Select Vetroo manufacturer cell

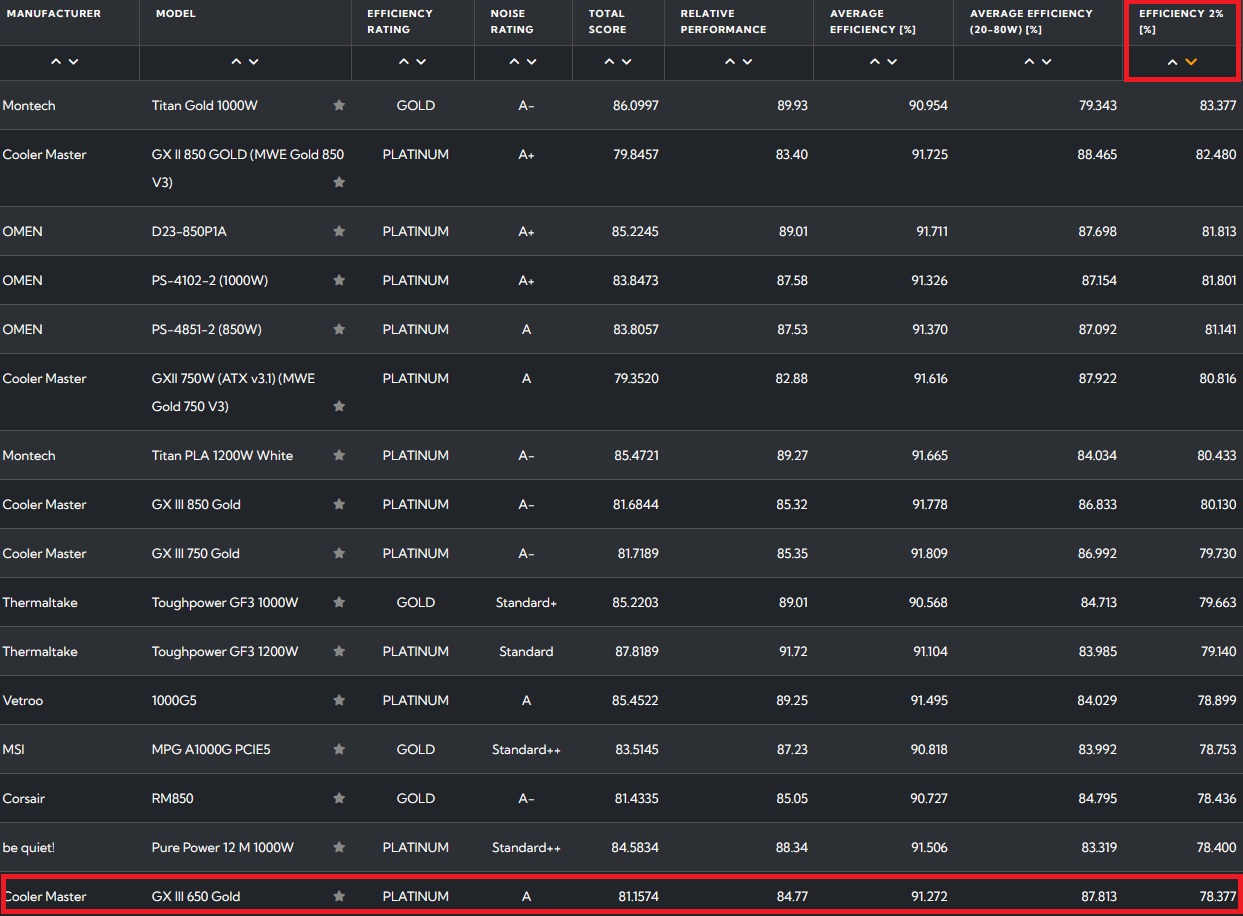click(23, 700)
